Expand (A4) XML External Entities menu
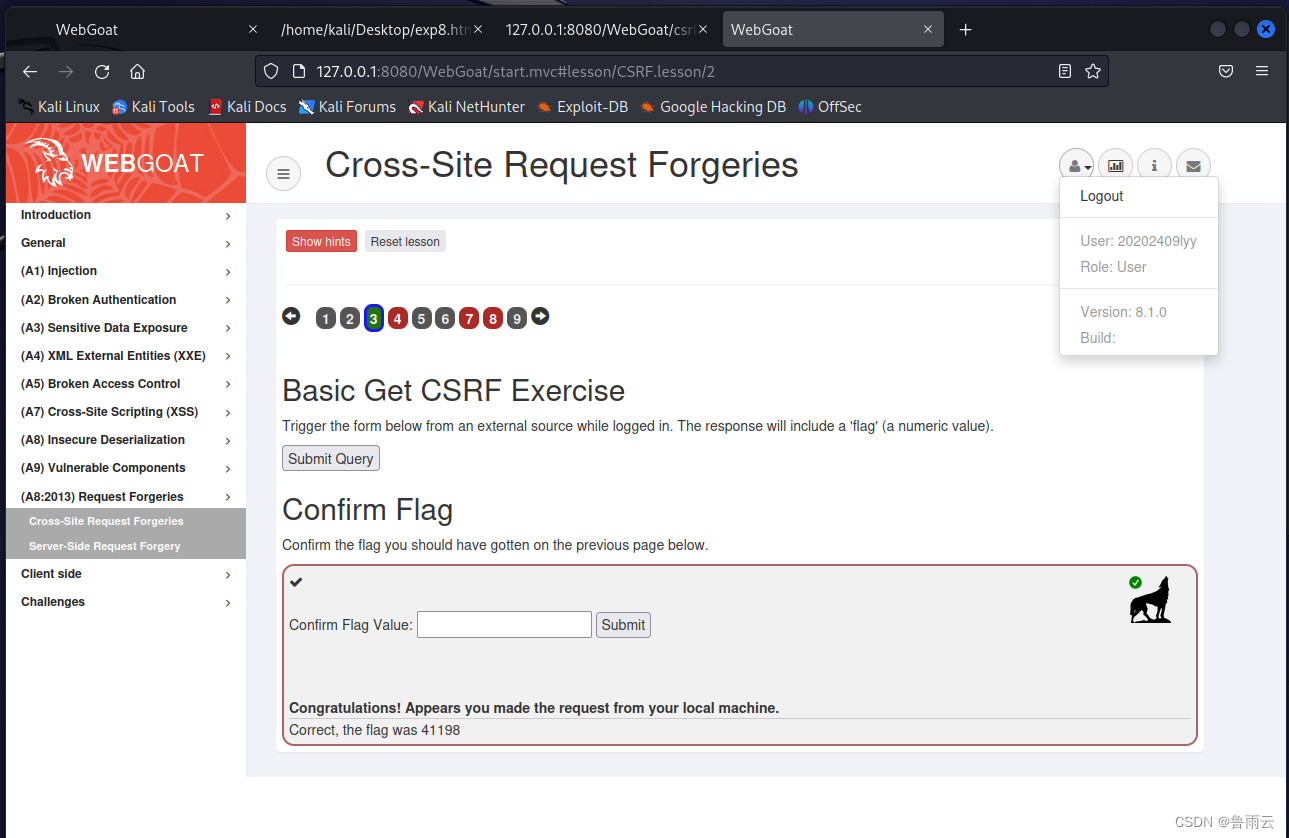This screenshot has width=1289, height=838. (x=125, y=356)
